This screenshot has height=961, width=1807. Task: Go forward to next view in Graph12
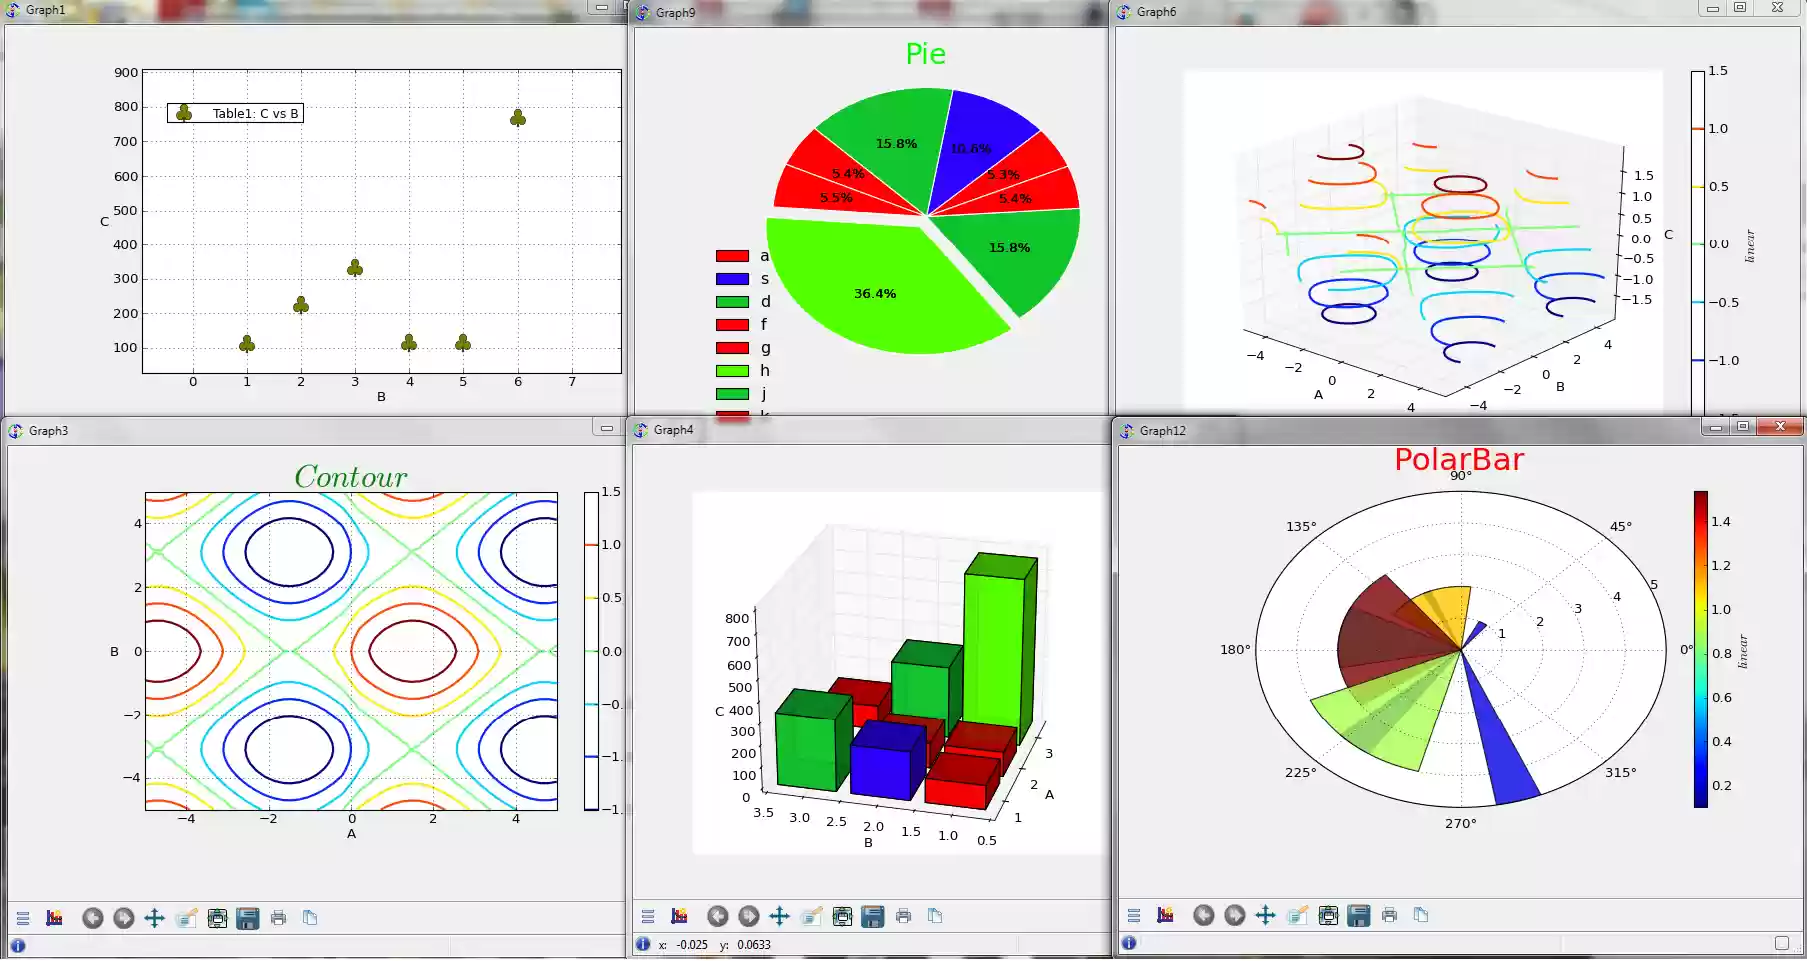pyautogui.click(x=1235, y=915)
